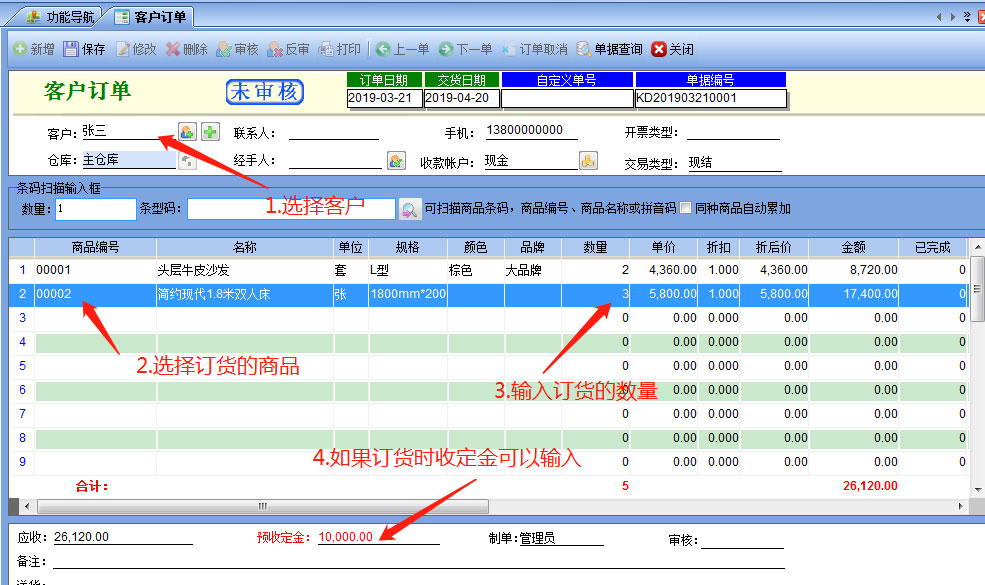985x585 pixels.
Task: Open the 仓库 warehouse selector icon
Action: (x=187, y=160)
